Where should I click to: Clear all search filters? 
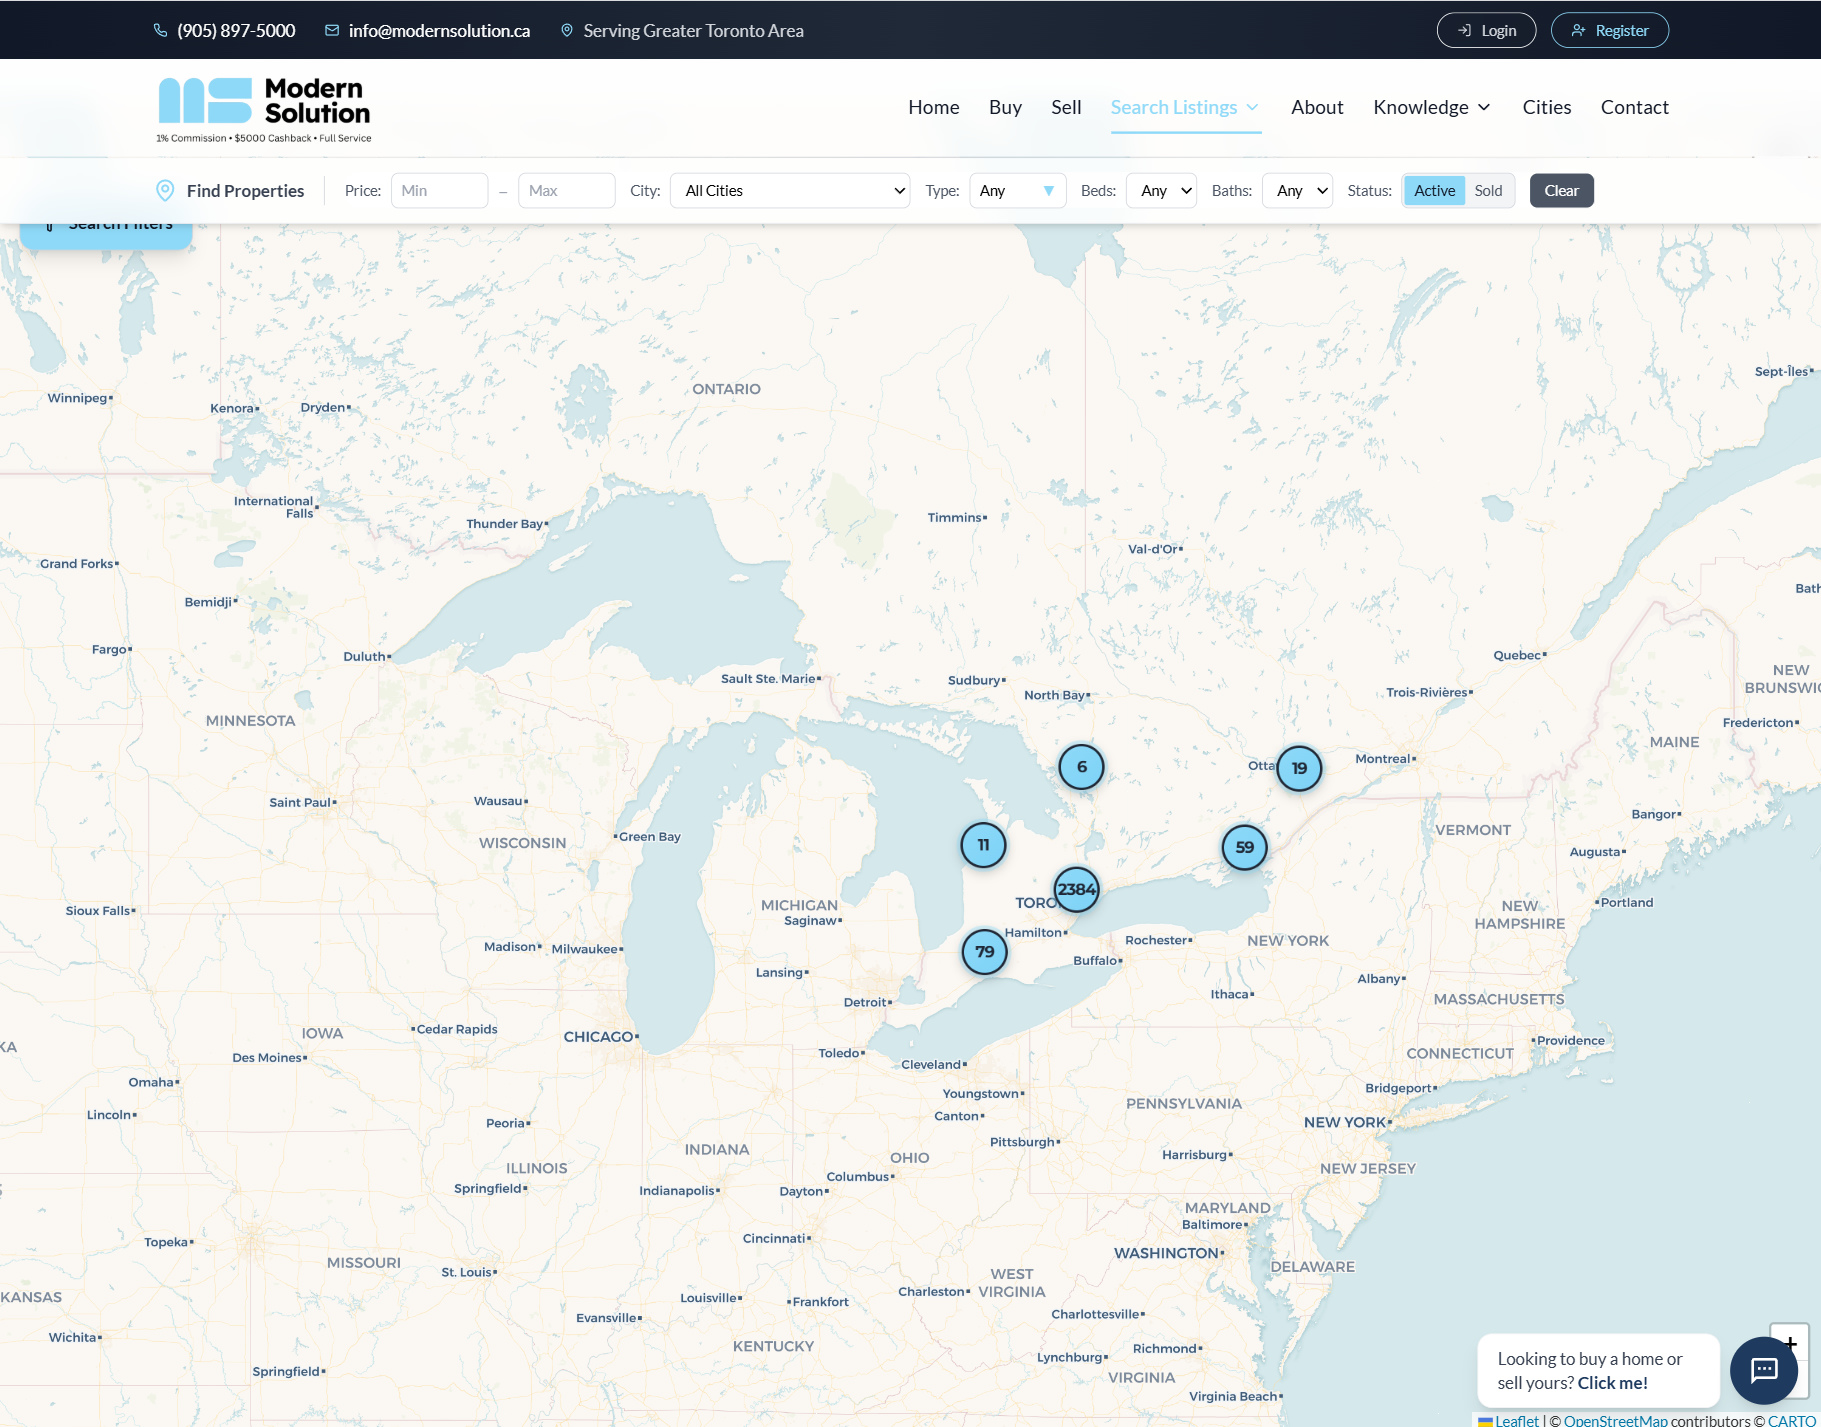(1561, 190)
